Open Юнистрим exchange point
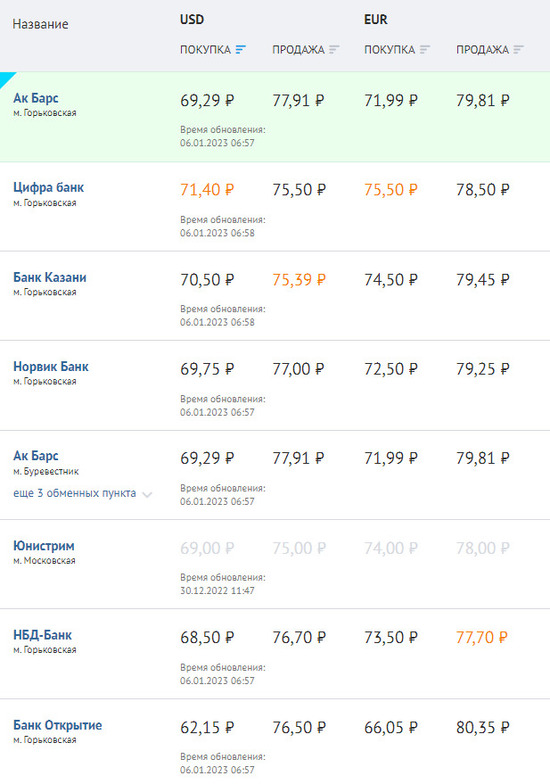The height and width of the screenshot is (784, 550). click(44, 546)
